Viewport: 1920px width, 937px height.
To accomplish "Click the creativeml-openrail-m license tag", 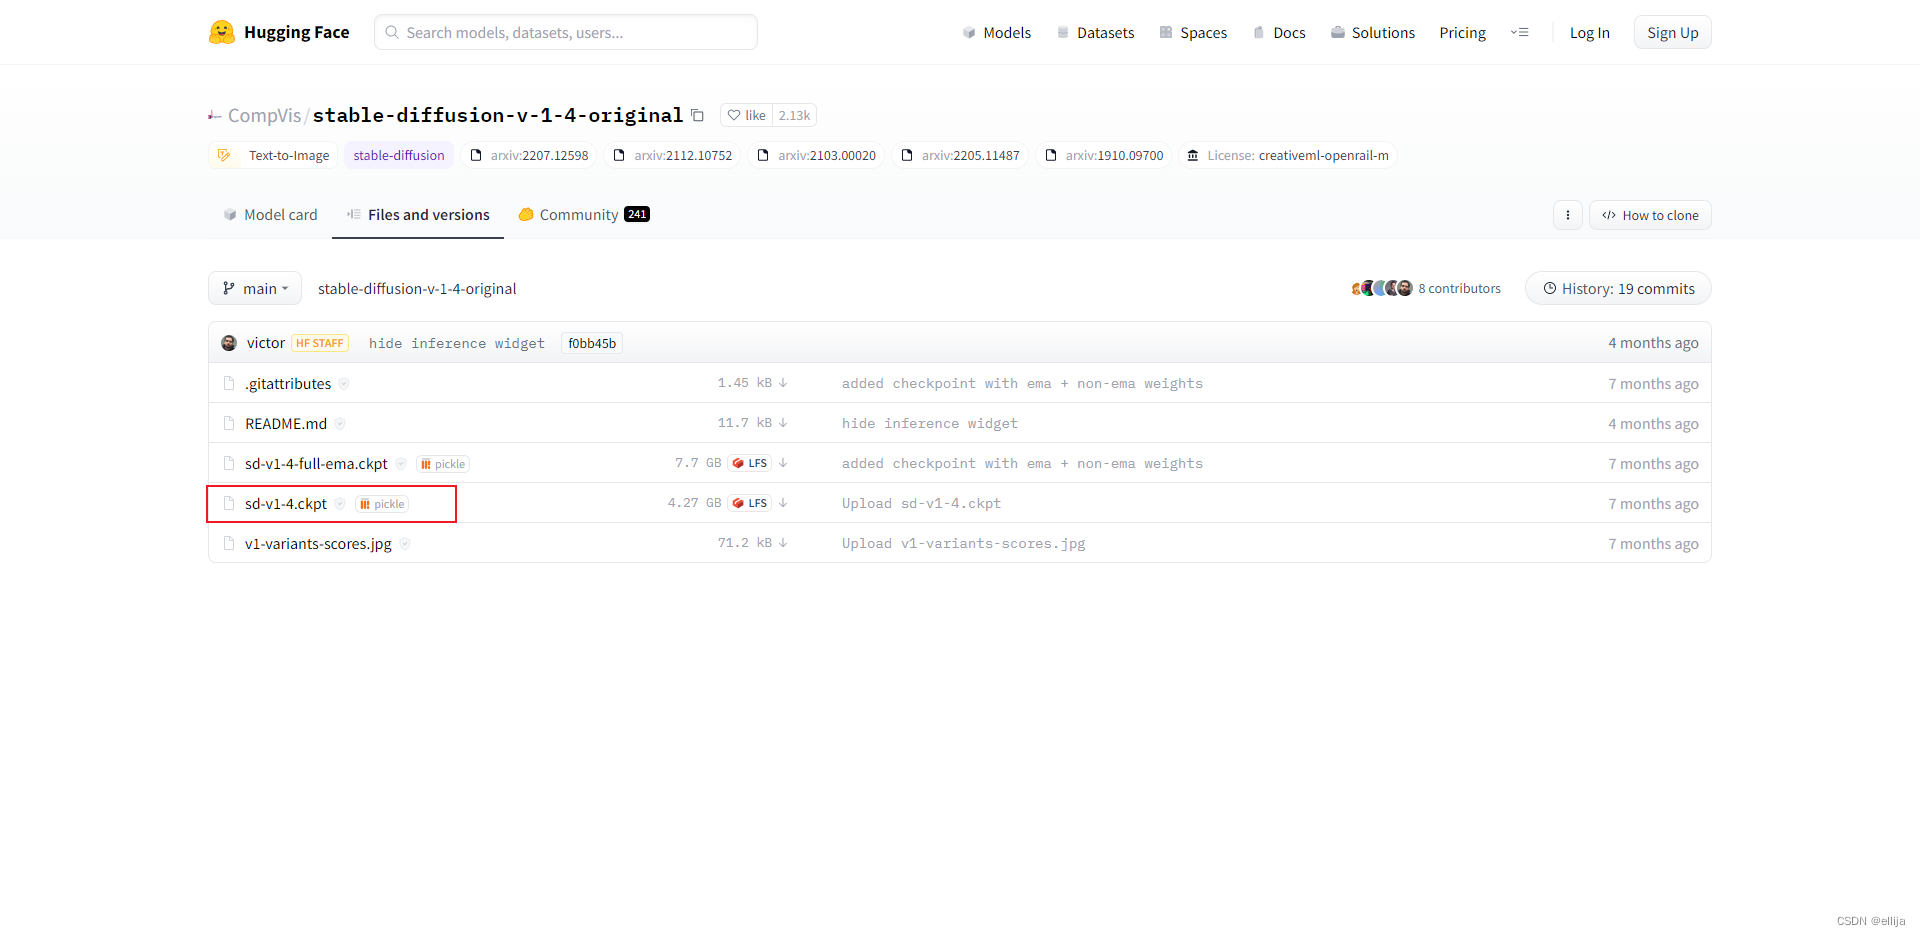I will pos(1288,155).
